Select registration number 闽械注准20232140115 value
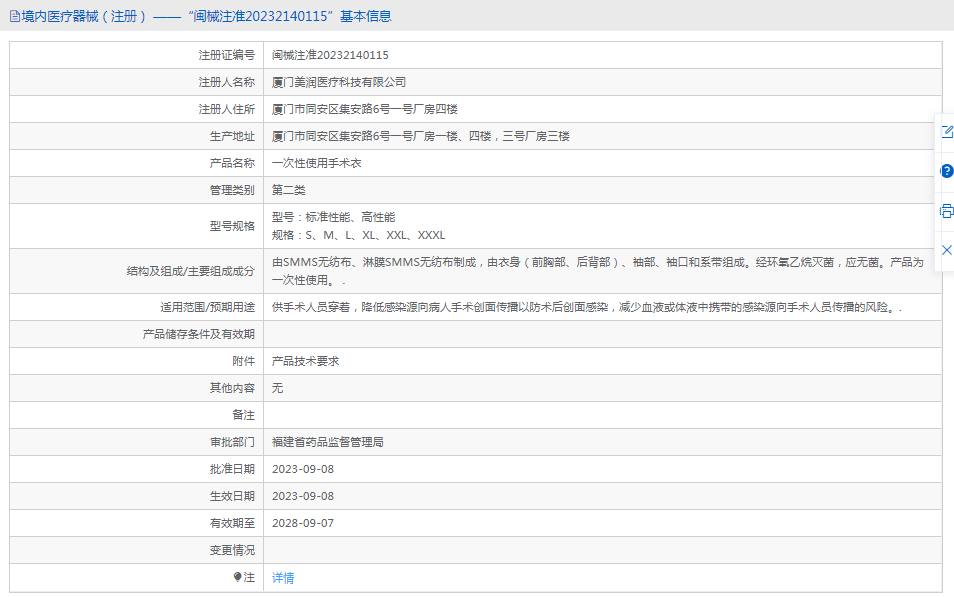 [330, 55]
